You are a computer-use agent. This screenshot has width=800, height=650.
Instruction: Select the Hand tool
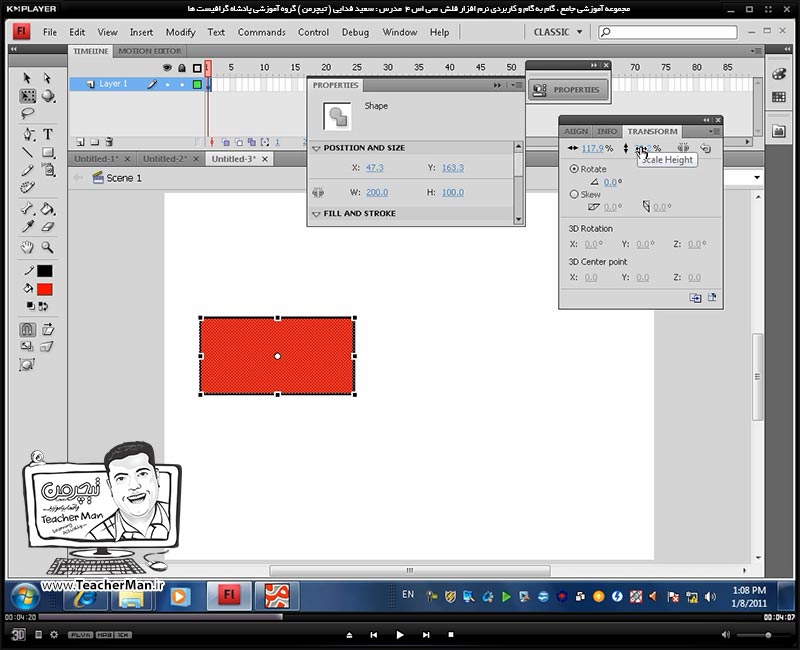[x=27, y=247]
